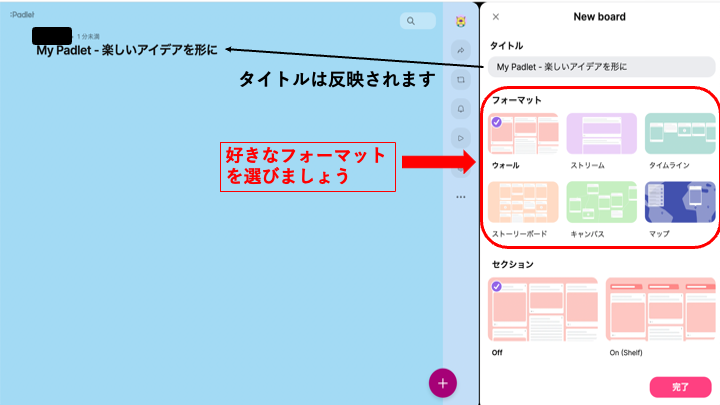The height and width of the screenshot is (405, 720).
Task: Choose the ストーリーボード format
Action: [522, 202]
